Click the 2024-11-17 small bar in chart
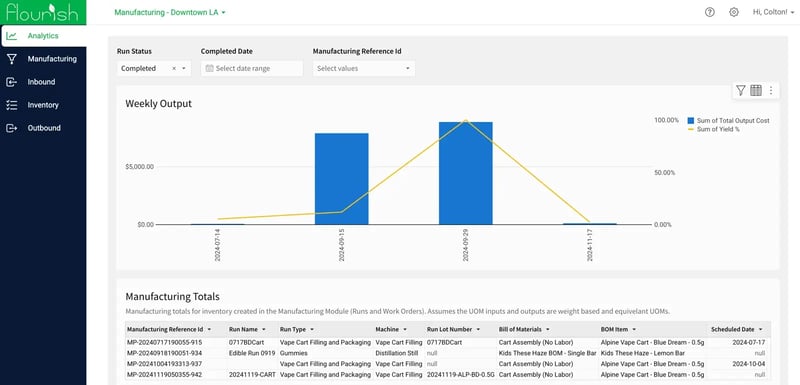The image size is (800, 385). coord(590,224)
